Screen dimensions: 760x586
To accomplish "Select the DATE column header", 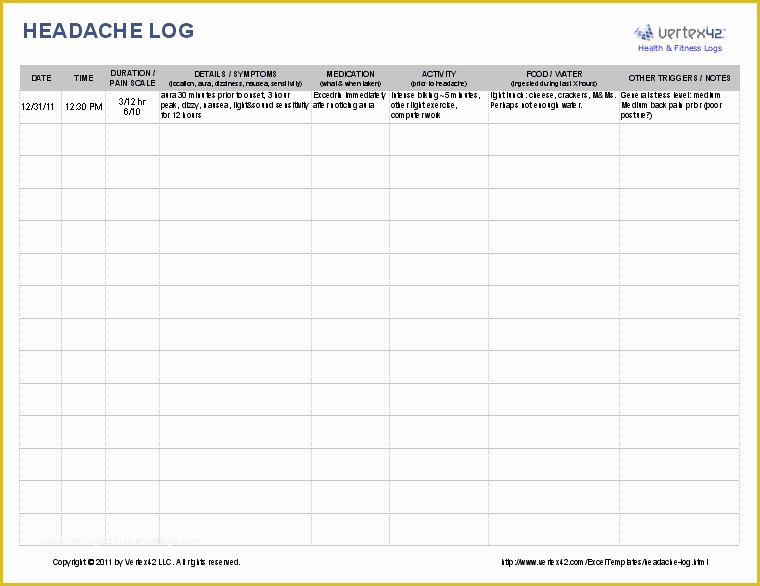I will pyautogui.click(x=41, y=78).
